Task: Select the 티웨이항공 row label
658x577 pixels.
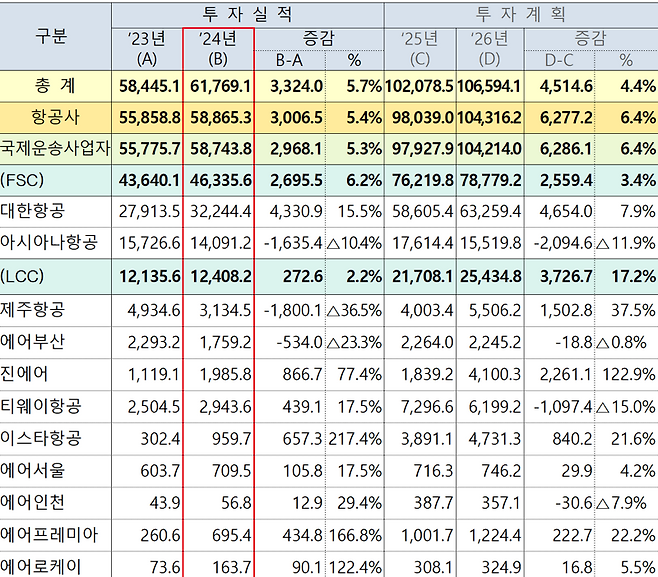Action: (x=40, y=406)
